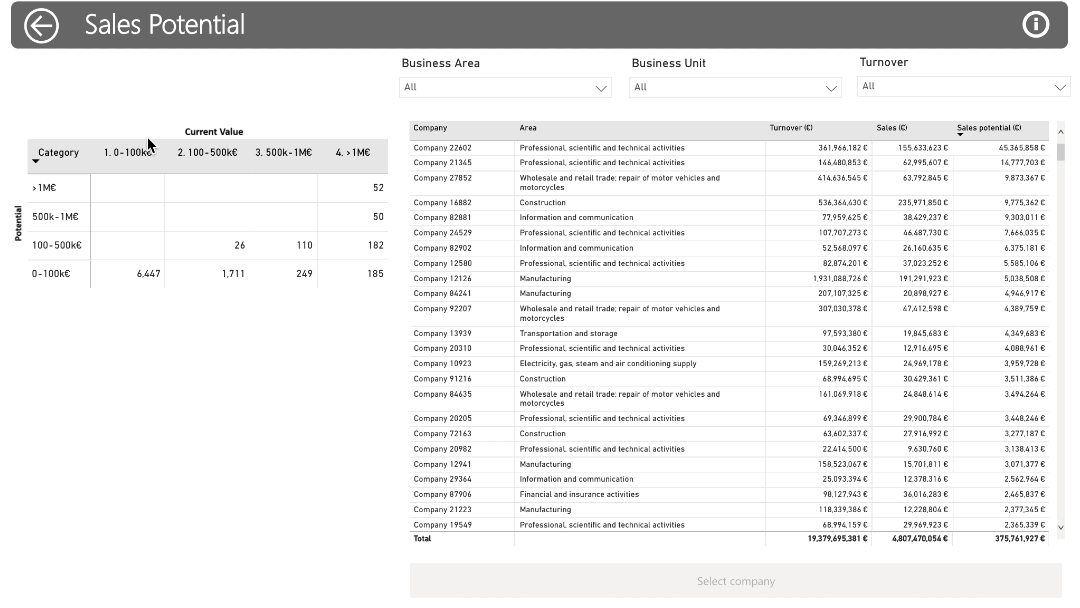Select the Company 24529 row

tap(729, 233)
